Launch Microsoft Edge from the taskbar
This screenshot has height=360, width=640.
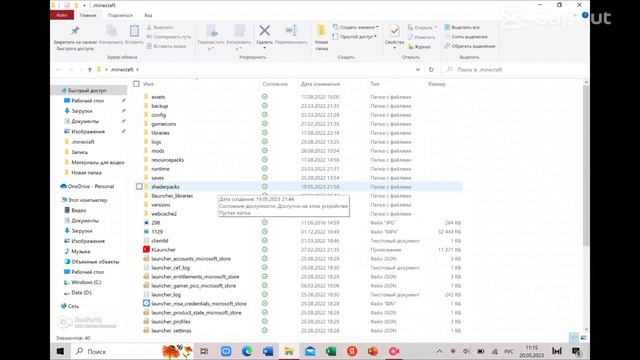(x=247, y=351)
